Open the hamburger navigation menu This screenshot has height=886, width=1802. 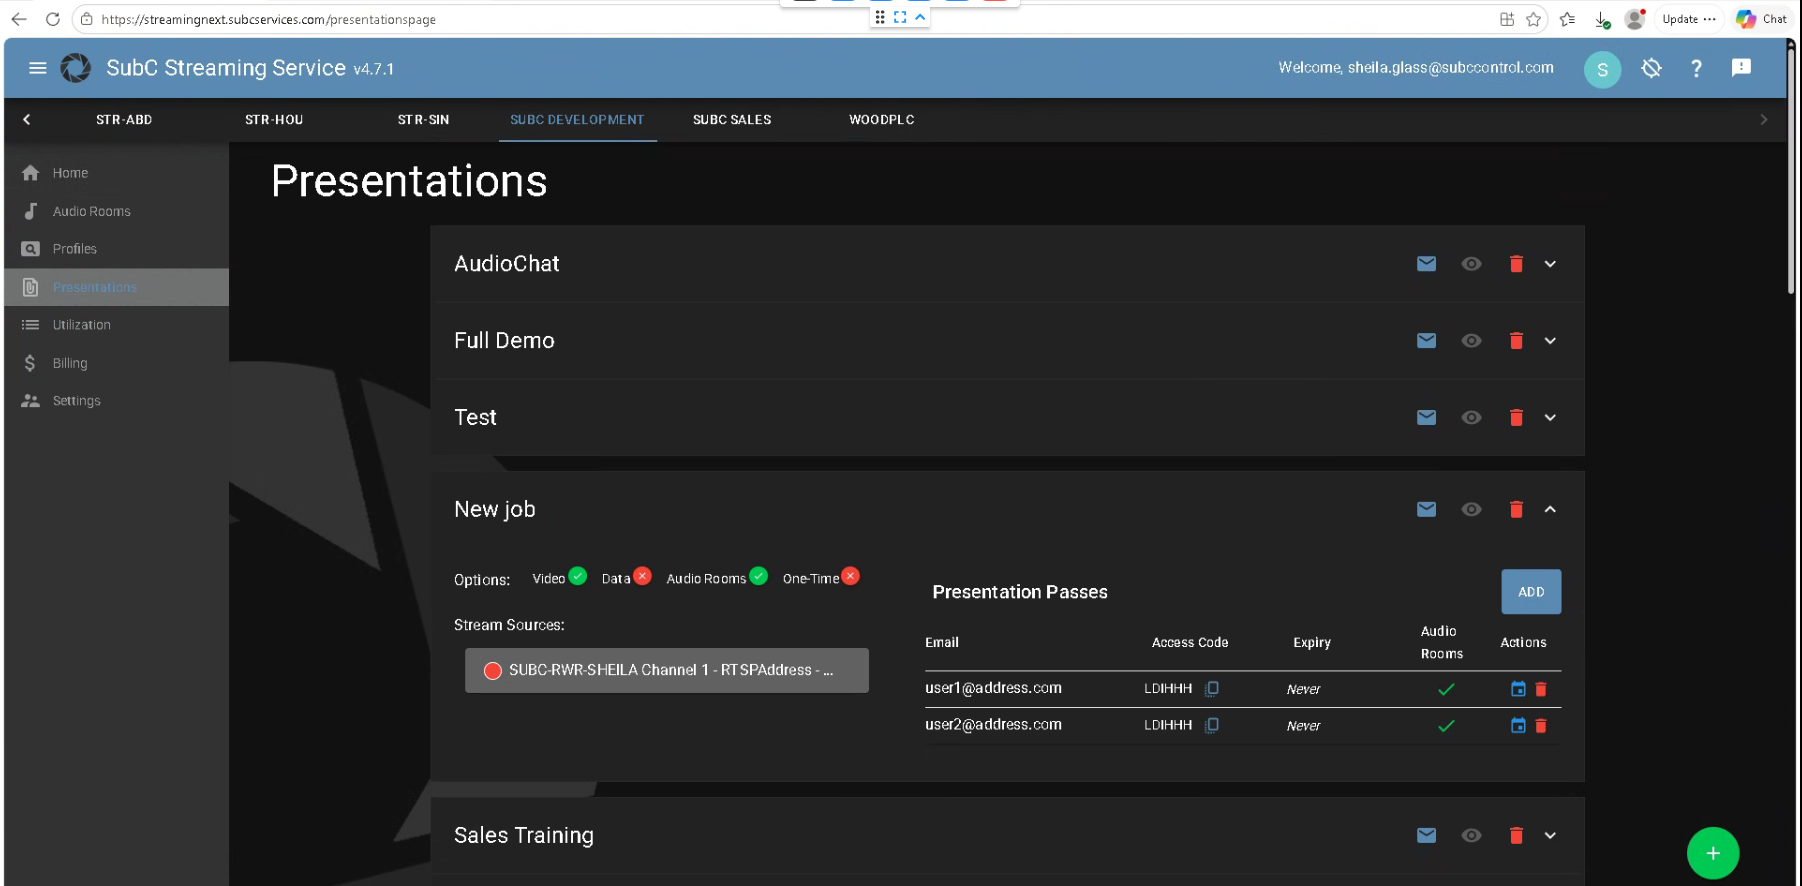click(x=38, y=68)
